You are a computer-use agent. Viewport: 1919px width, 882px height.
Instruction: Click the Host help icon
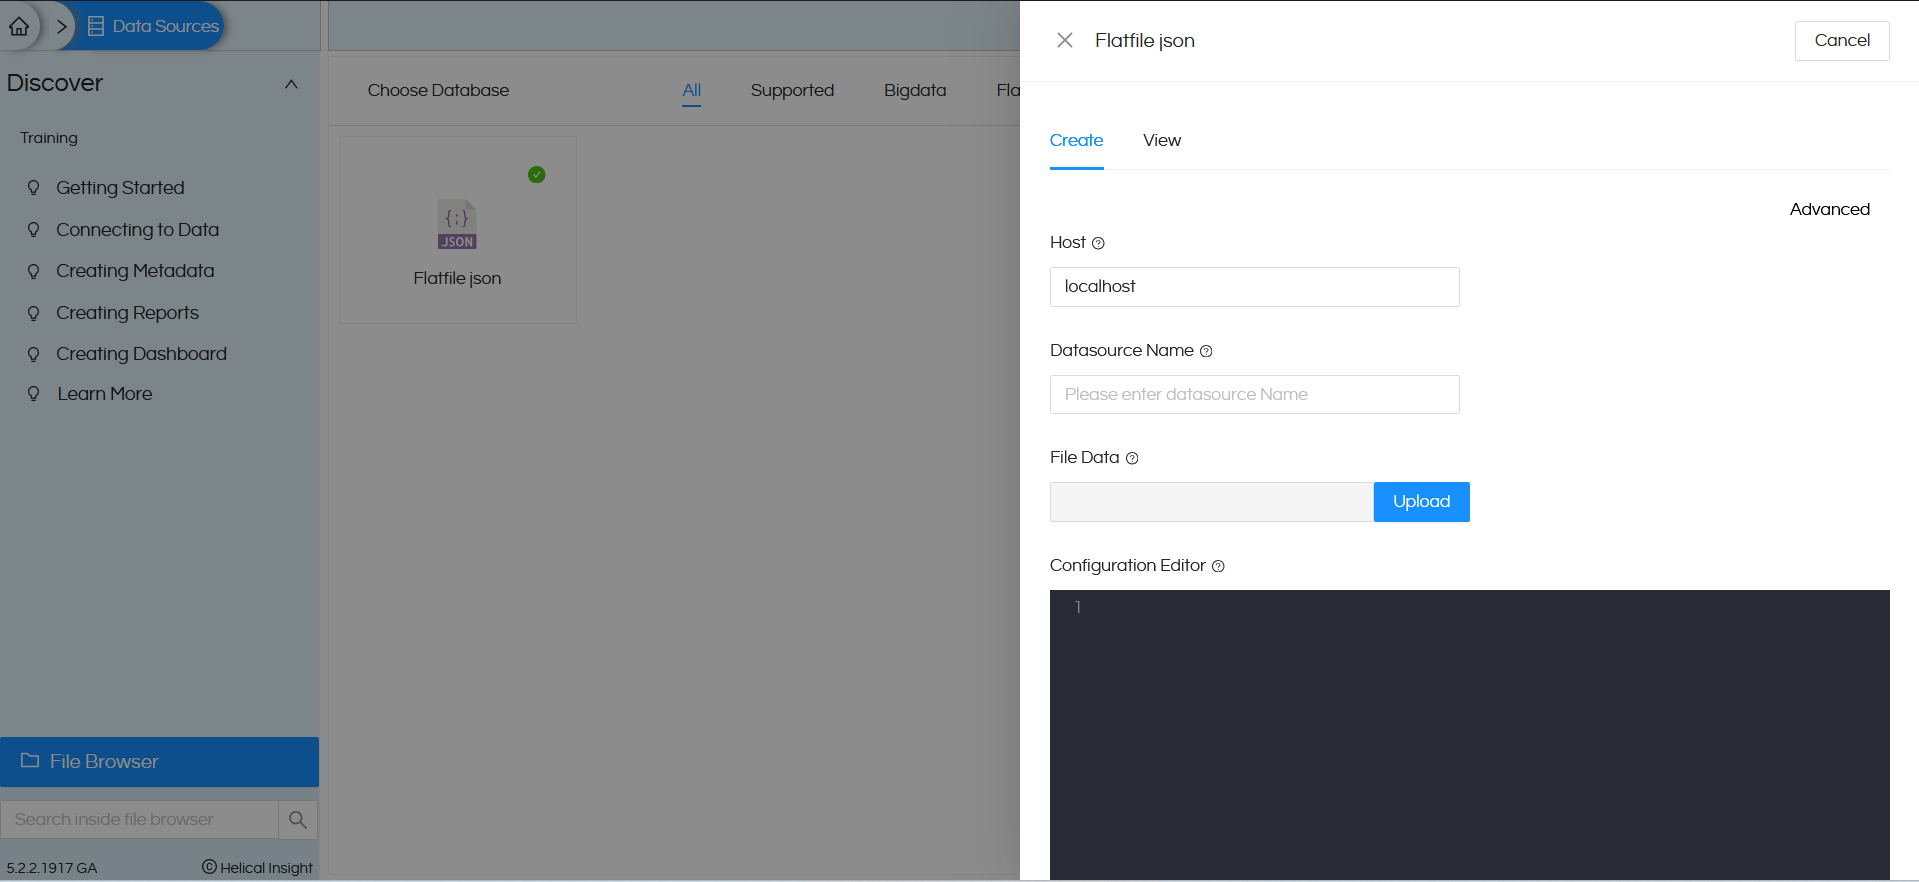[x=1098, y=243]
